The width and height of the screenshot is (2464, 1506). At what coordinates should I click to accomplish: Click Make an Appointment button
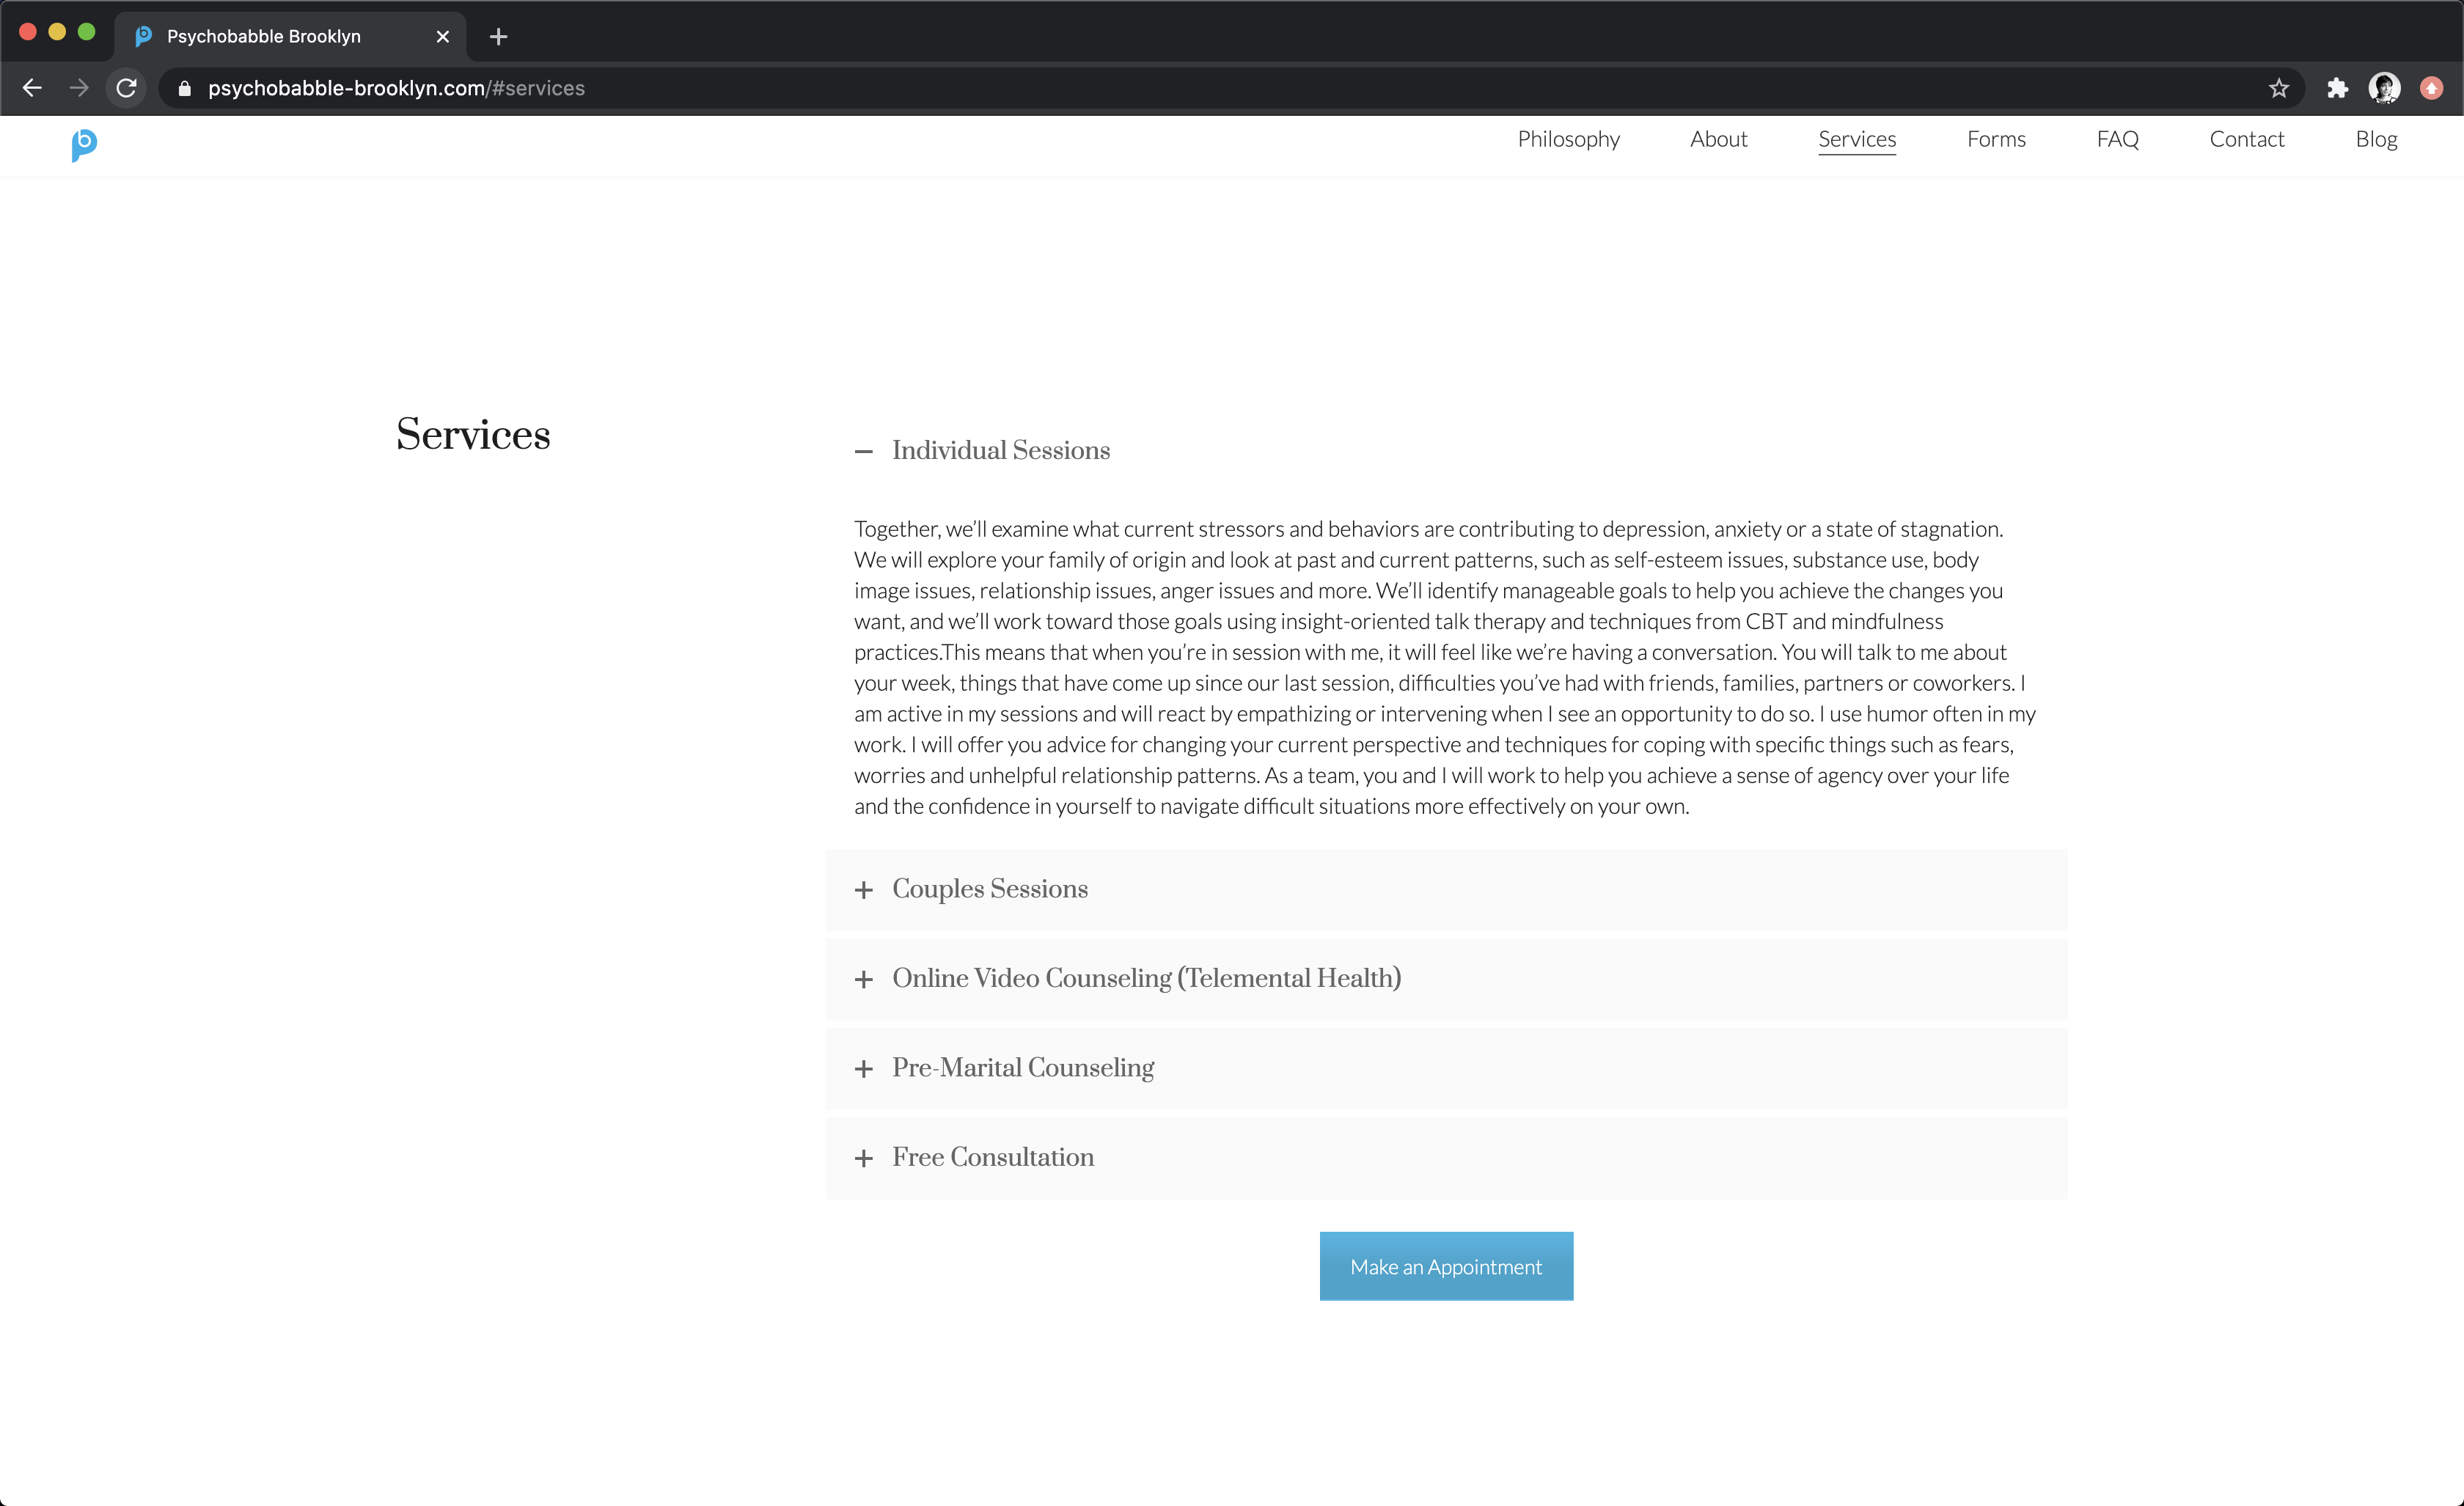1446,1266
